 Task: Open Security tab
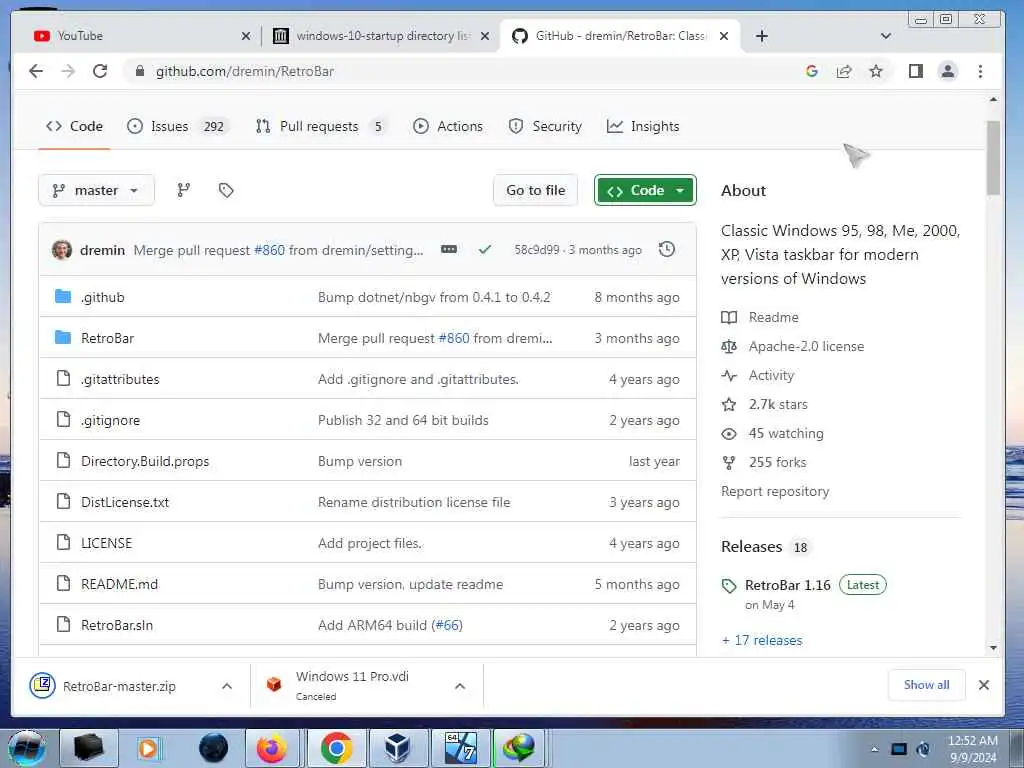pyautogui.click(x=545, y=126)
